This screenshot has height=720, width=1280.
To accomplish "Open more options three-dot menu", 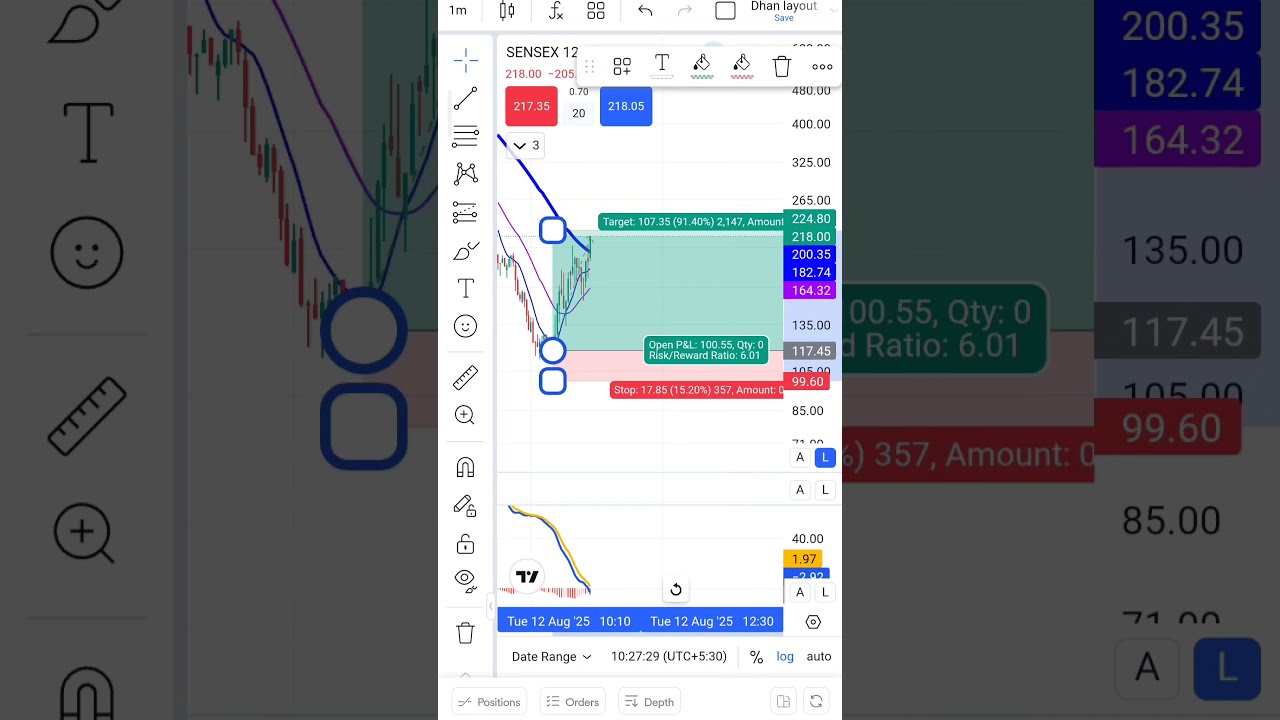I will pyautogui.click(x=822, y=67).
